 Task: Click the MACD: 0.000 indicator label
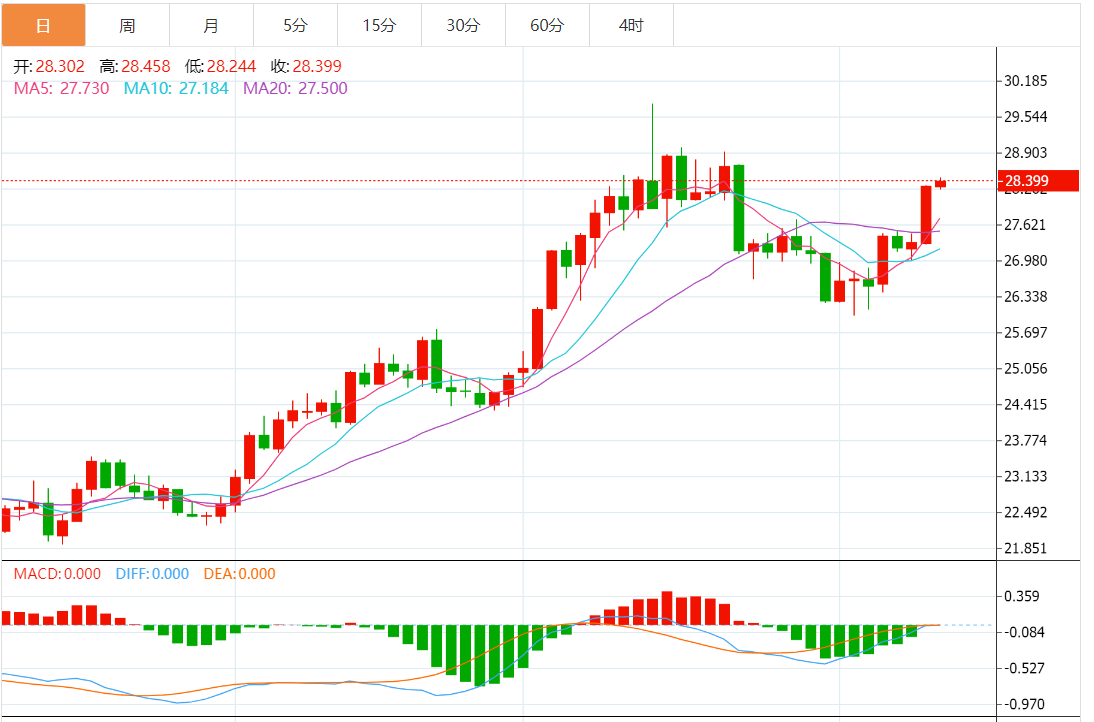57,573
